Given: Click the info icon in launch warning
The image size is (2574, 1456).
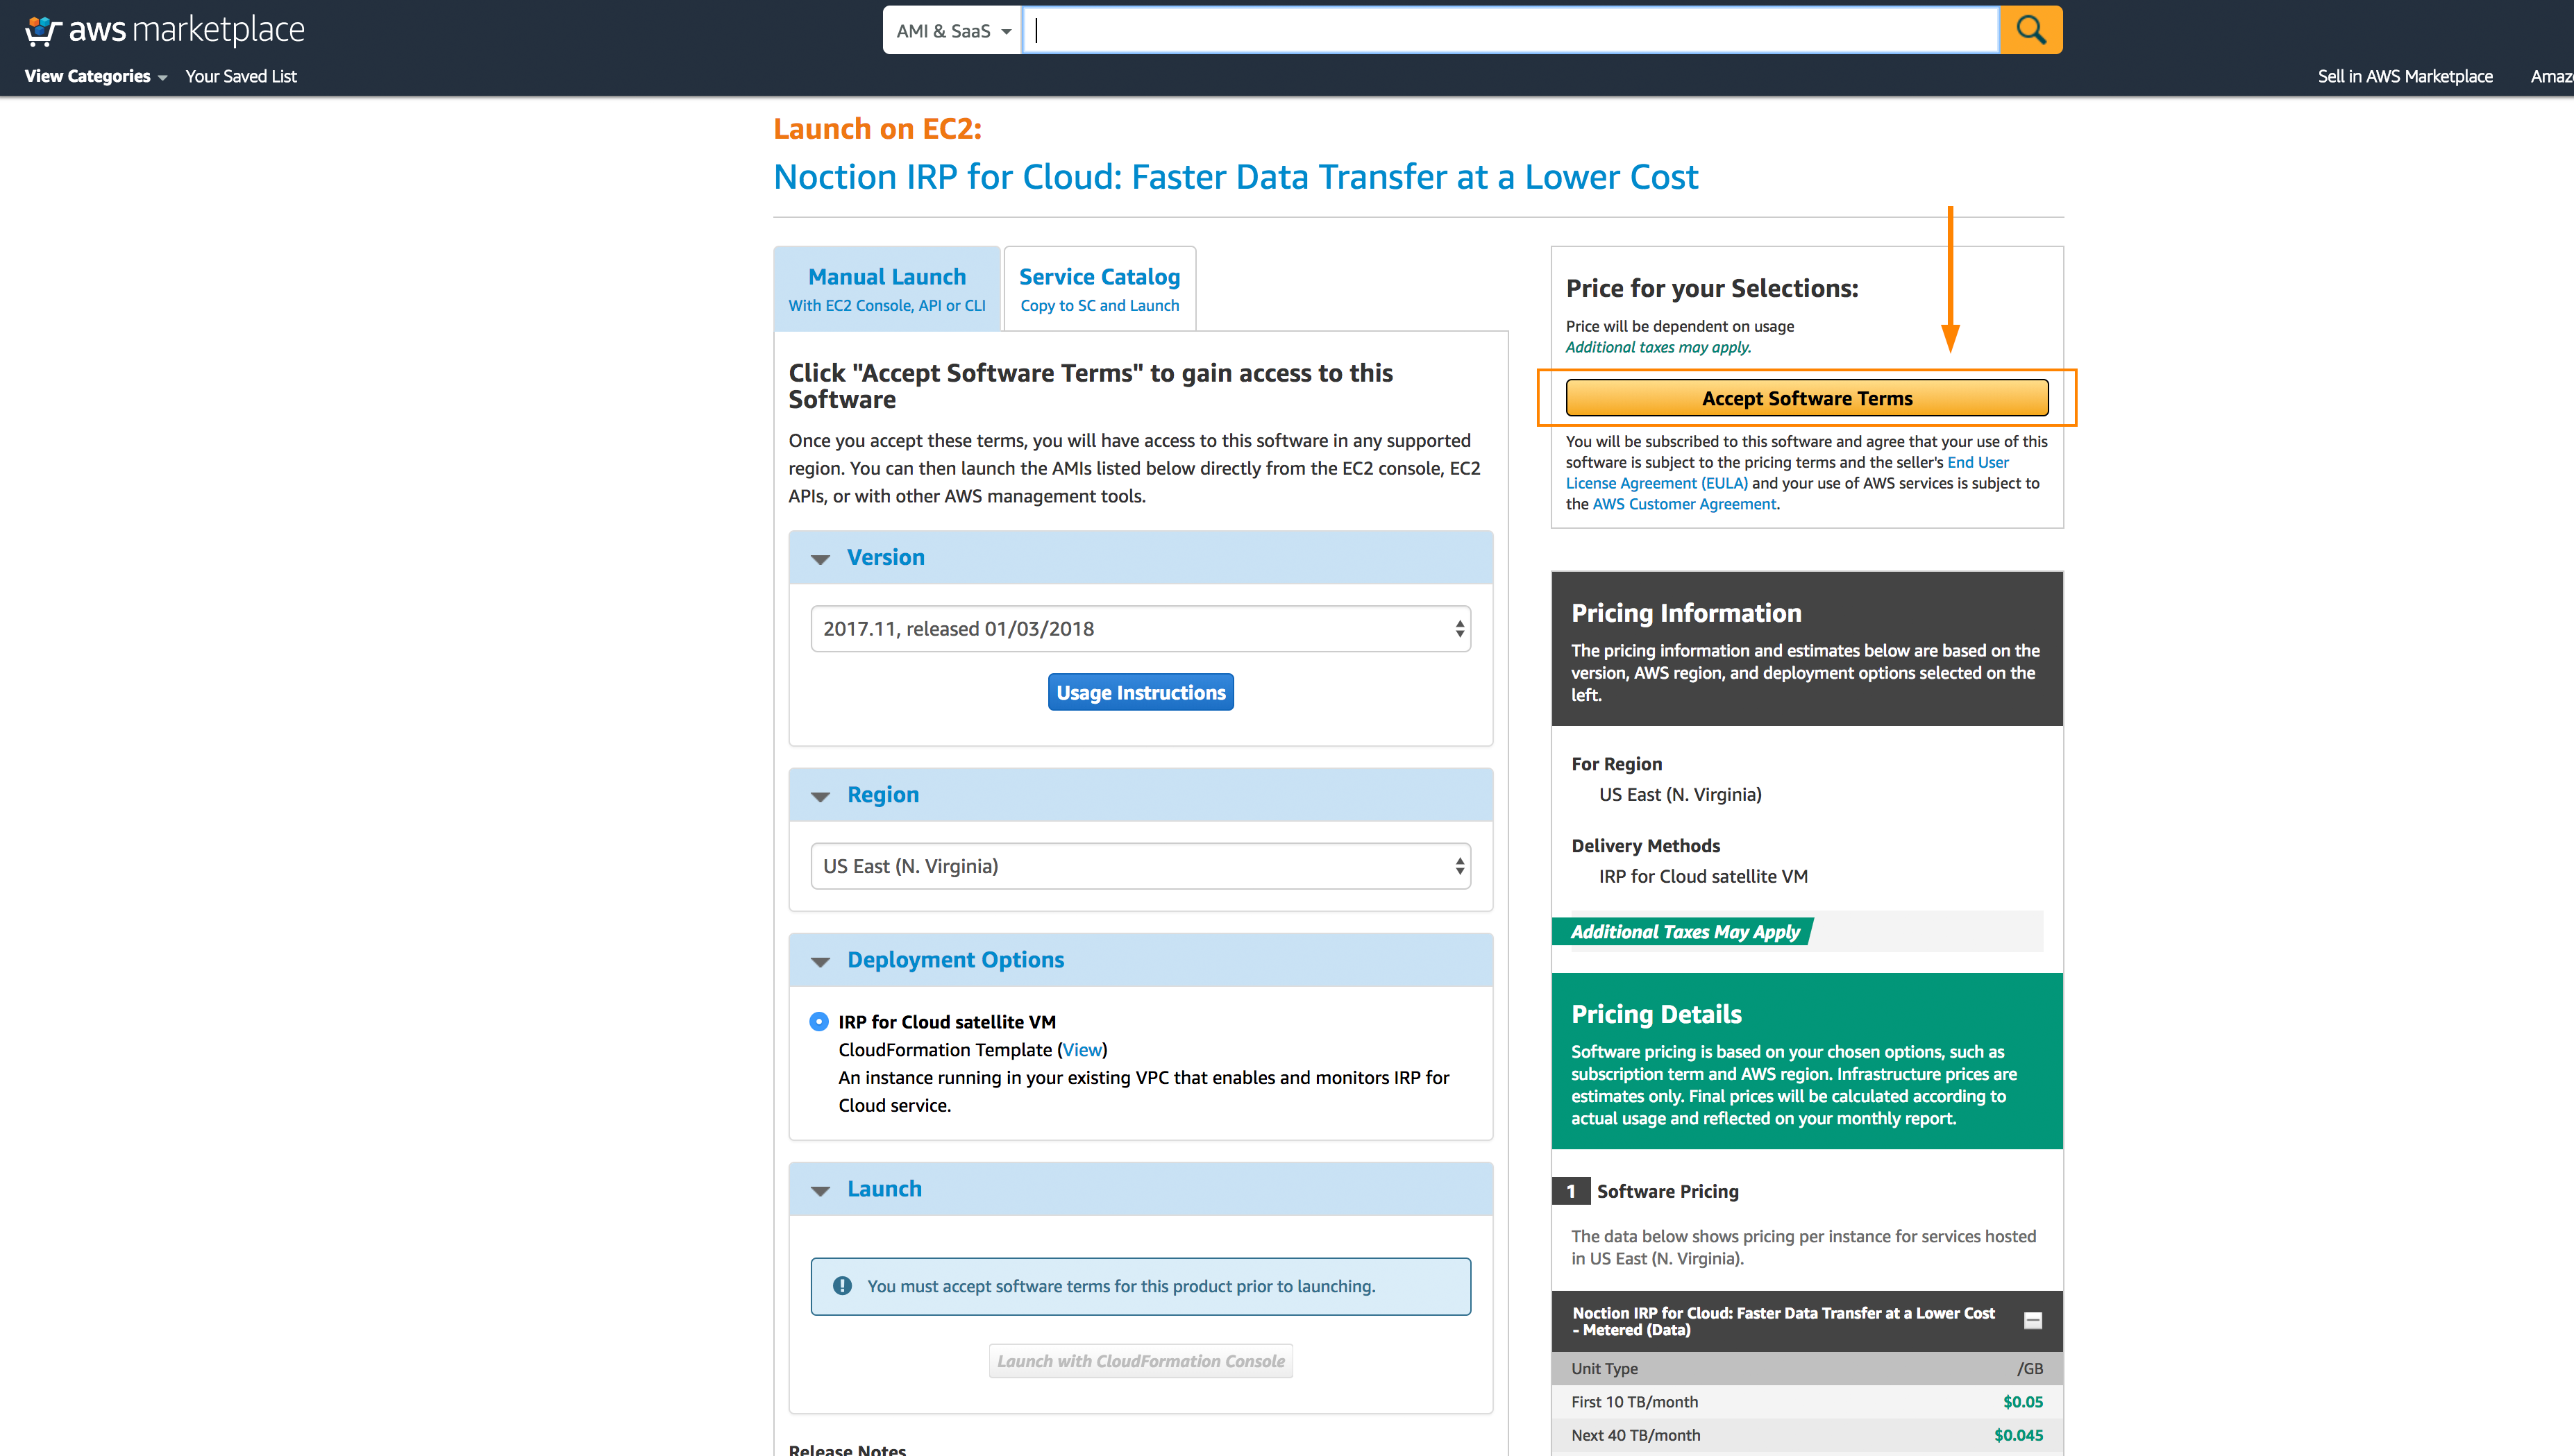Looking at the screenshot, I should pyautogui.click(x=842, y=1286).
